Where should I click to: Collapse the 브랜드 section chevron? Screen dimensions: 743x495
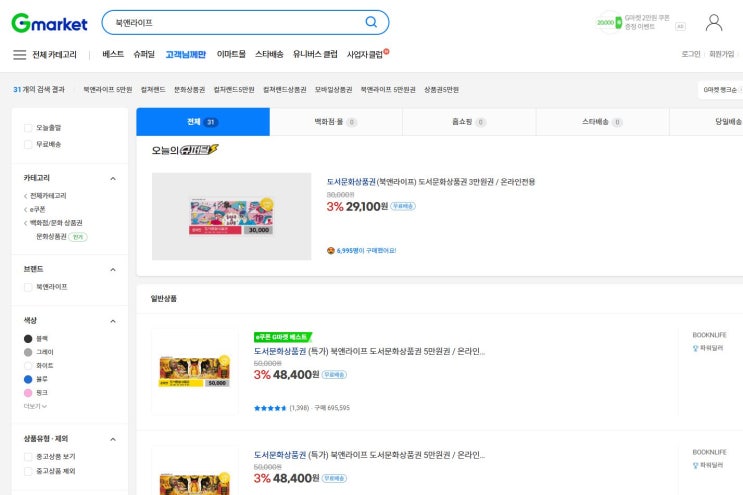(113, 270)
